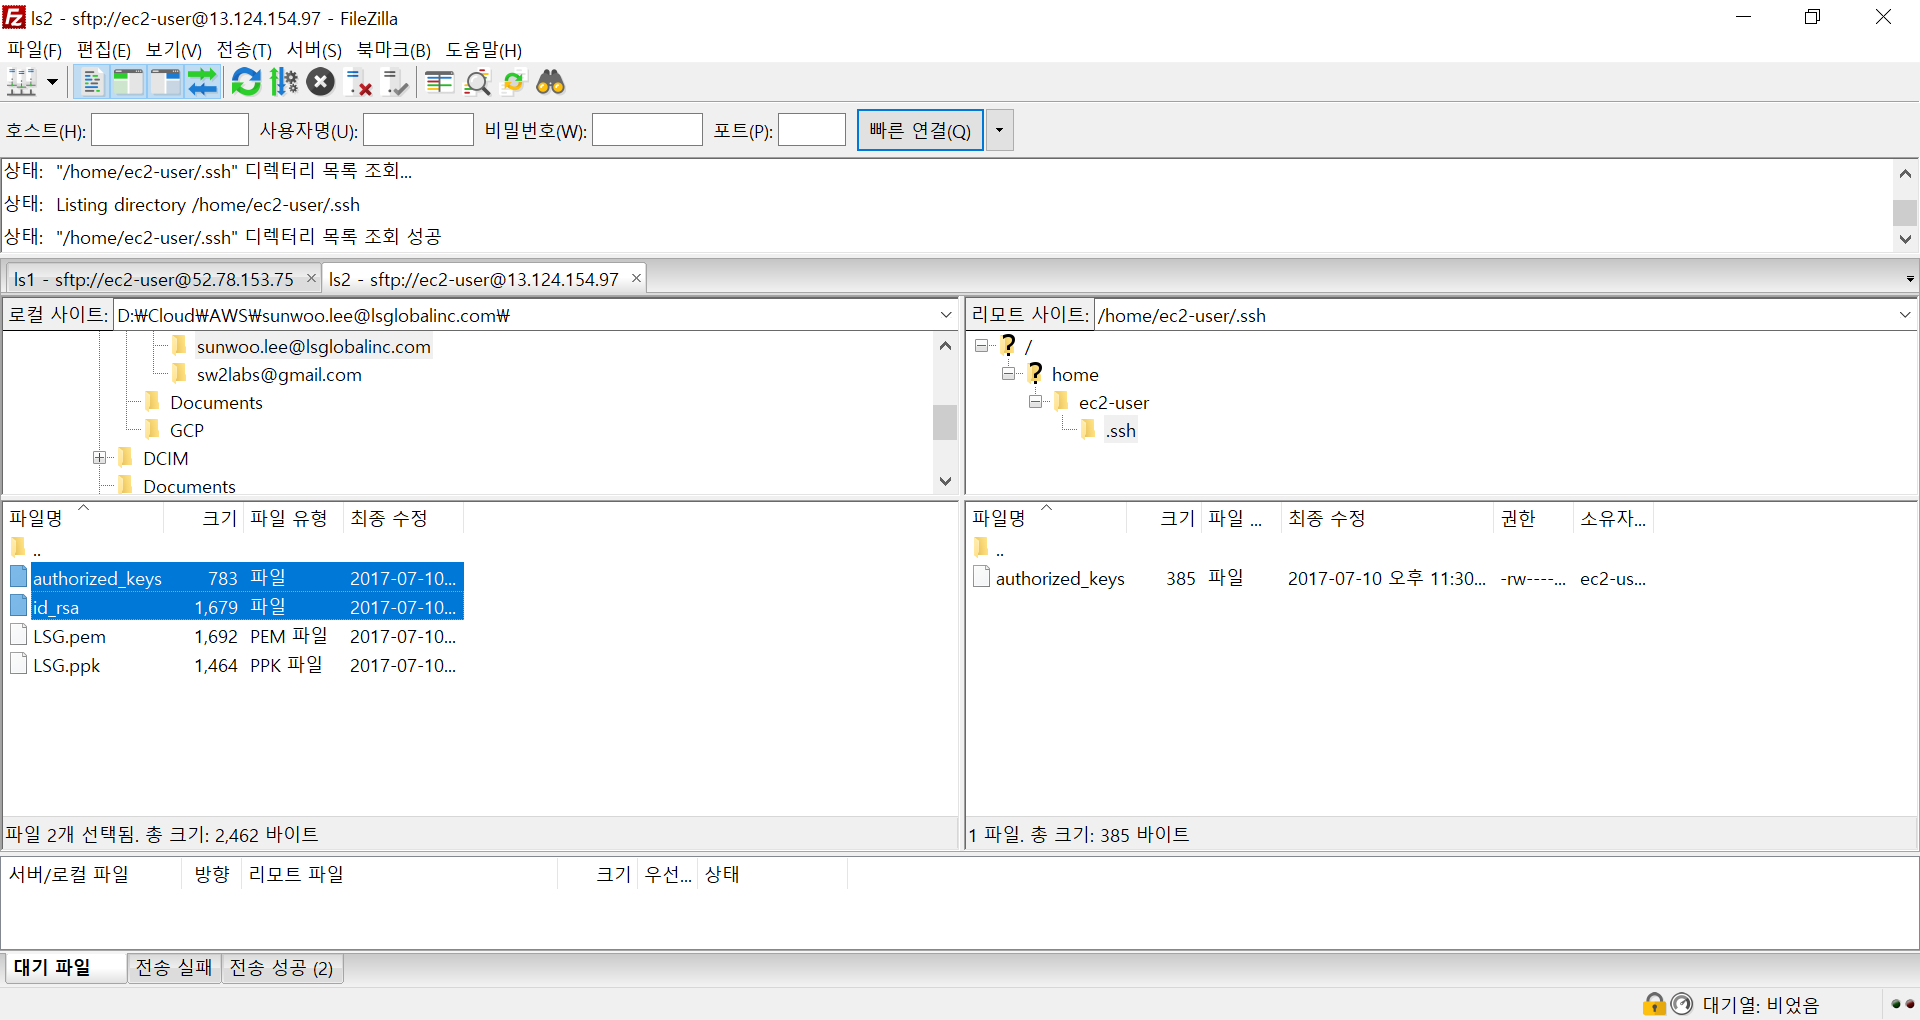Open the quick connect history dropdown
Screen dimensions: 1920x1020
click(999, 130)
